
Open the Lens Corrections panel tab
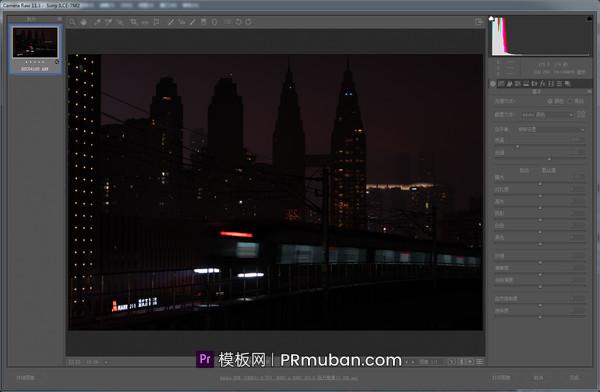coord(535,83)
